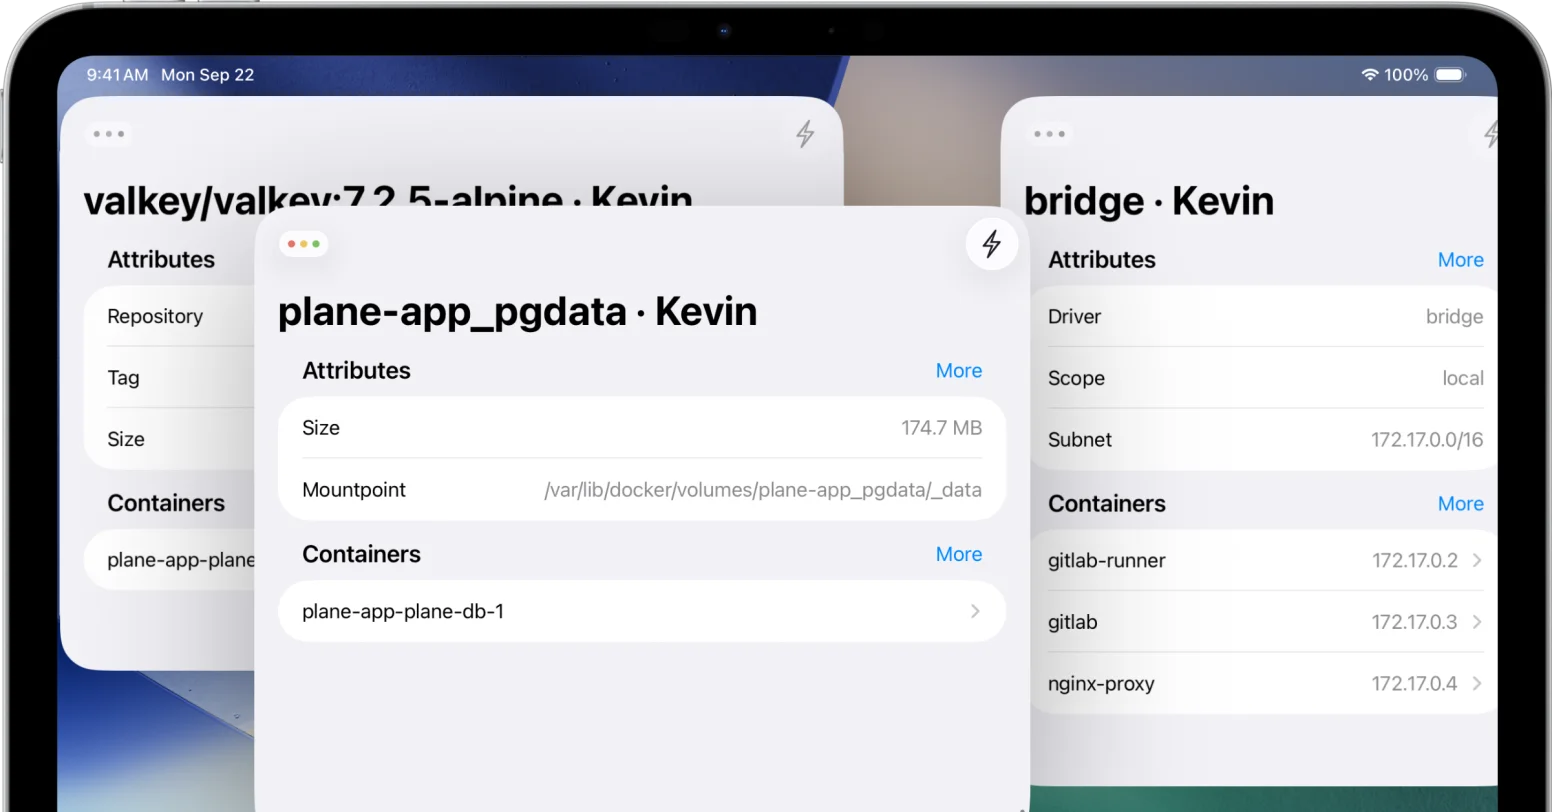1552x812 pixels.
Task: Tap the Wi-Fi status icon
Action: [x=1369, y=75]
